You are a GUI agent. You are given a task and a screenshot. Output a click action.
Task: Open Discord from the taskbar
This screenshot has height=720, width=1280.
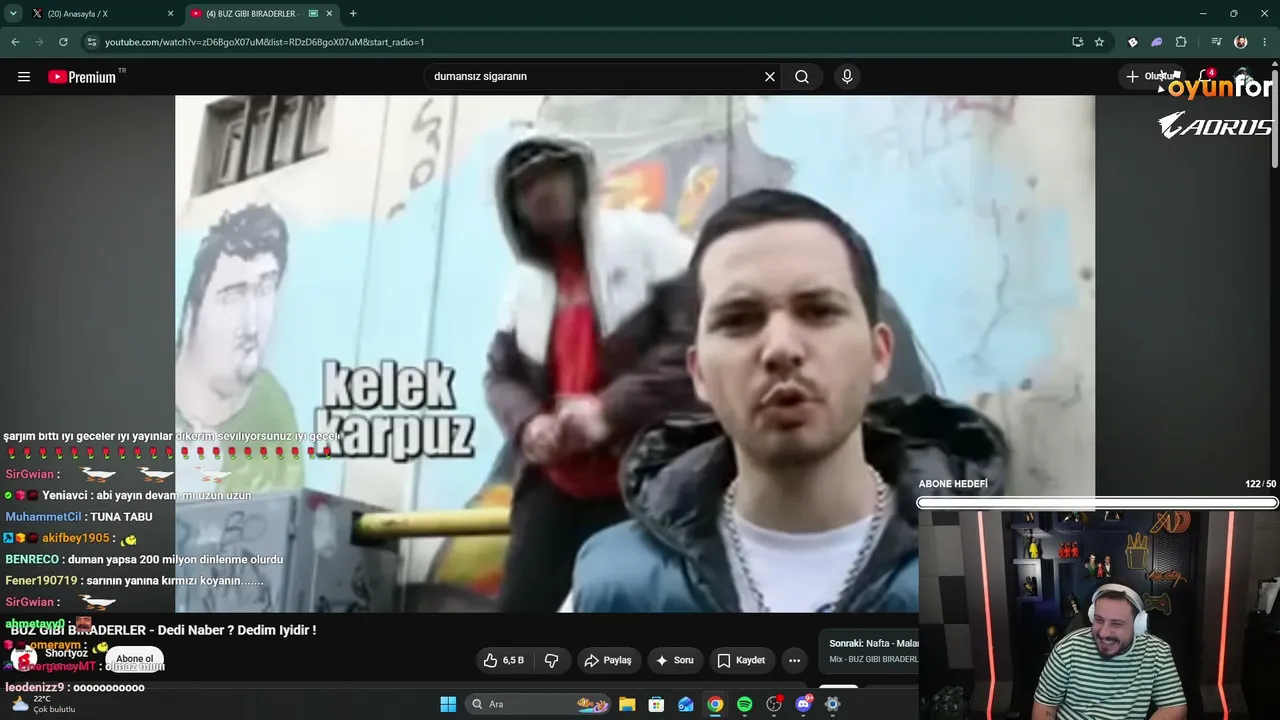(x=803, y=704)
